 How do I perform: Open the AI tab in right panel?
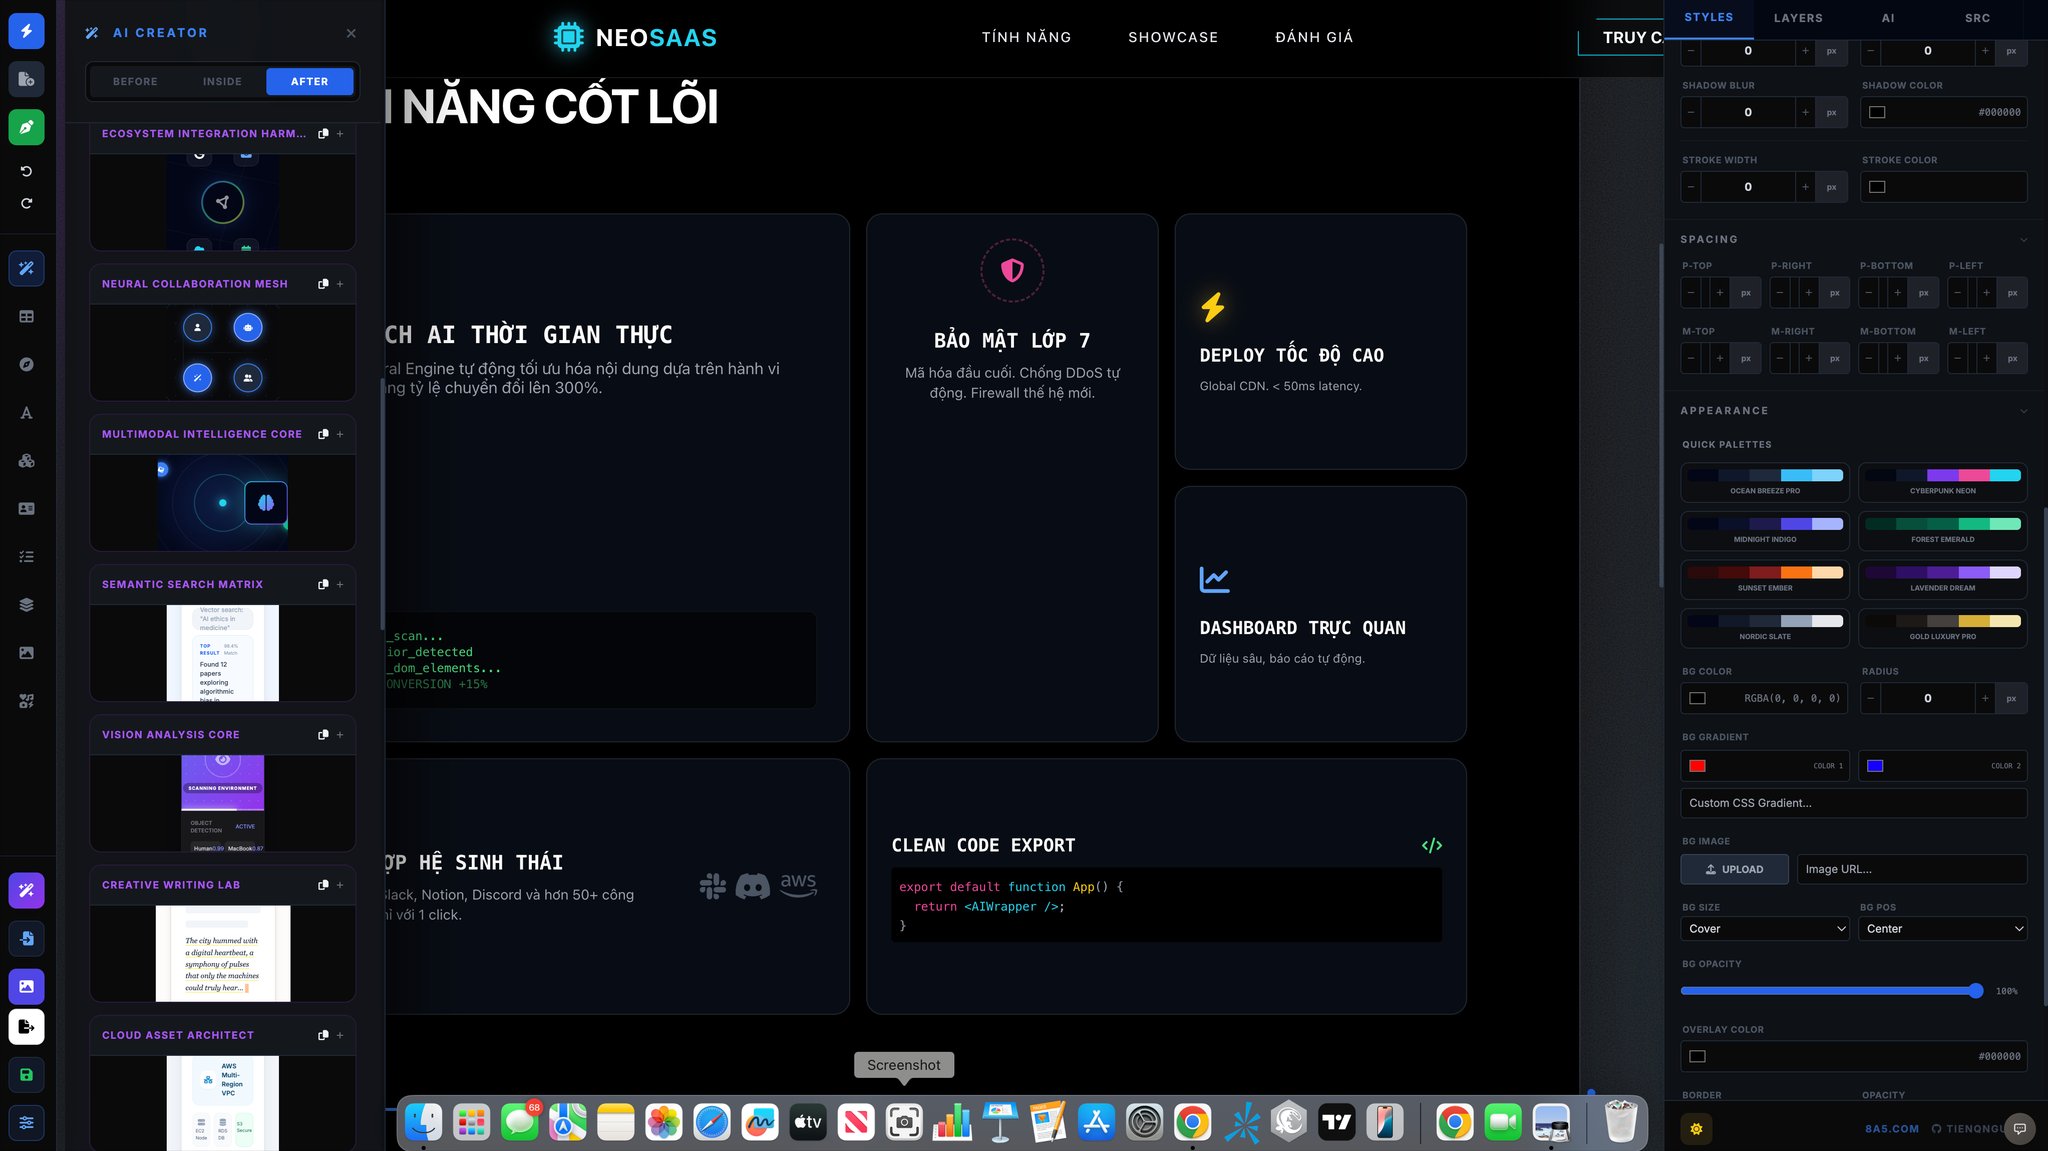click(1888, 18)
